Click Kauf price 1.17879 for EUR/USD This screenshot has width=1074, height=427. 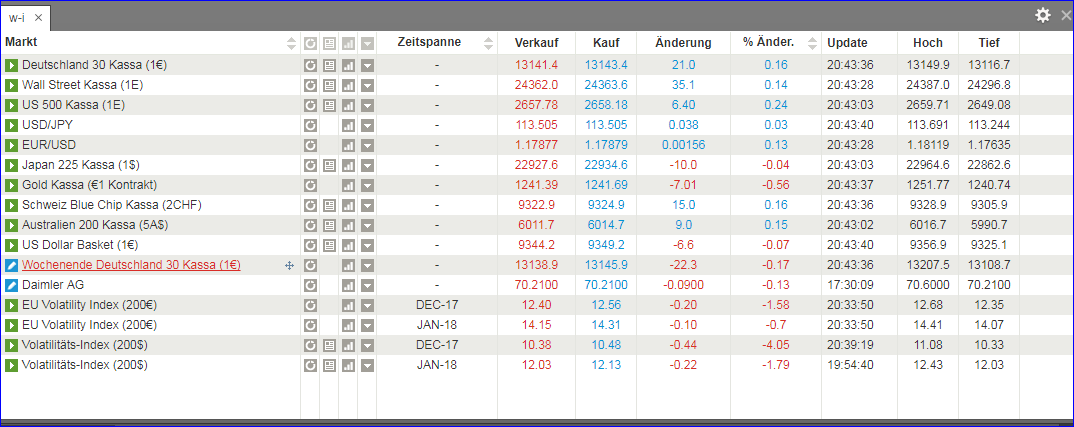(x=606, y=145)
